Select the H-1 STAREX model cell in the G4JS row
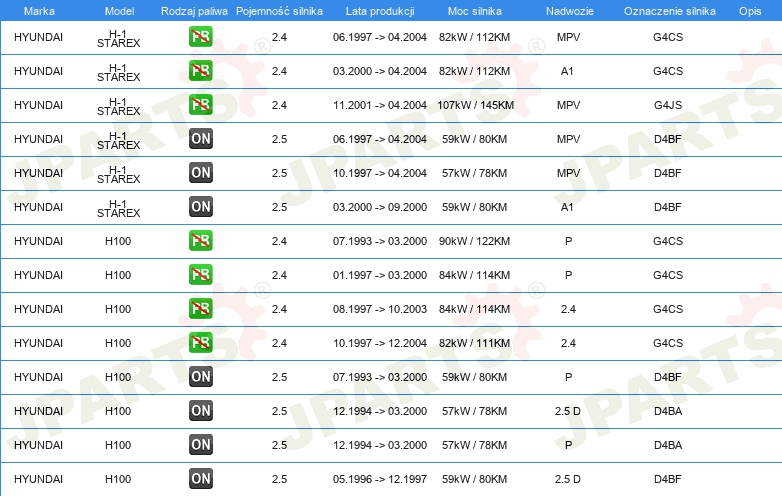 click(119, 106)
